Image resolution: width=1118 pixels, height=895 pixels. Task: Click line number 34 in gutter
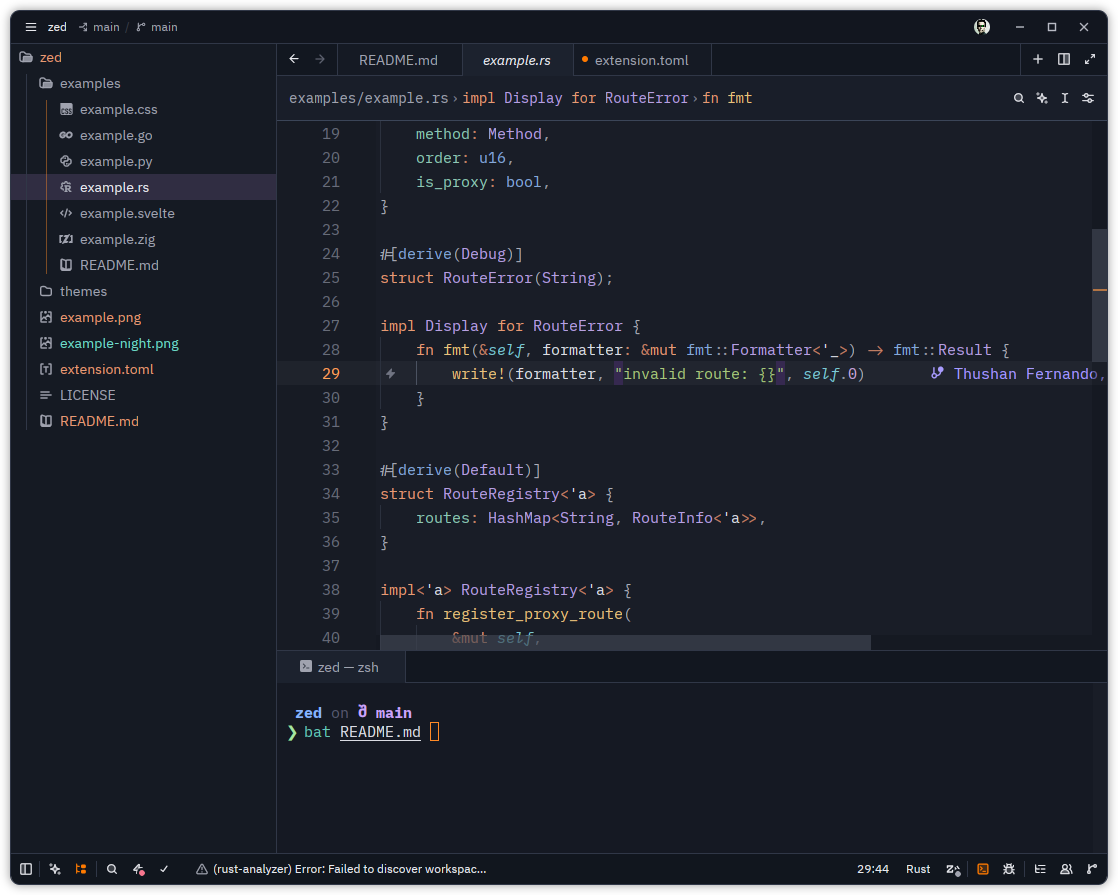[331, 493]
